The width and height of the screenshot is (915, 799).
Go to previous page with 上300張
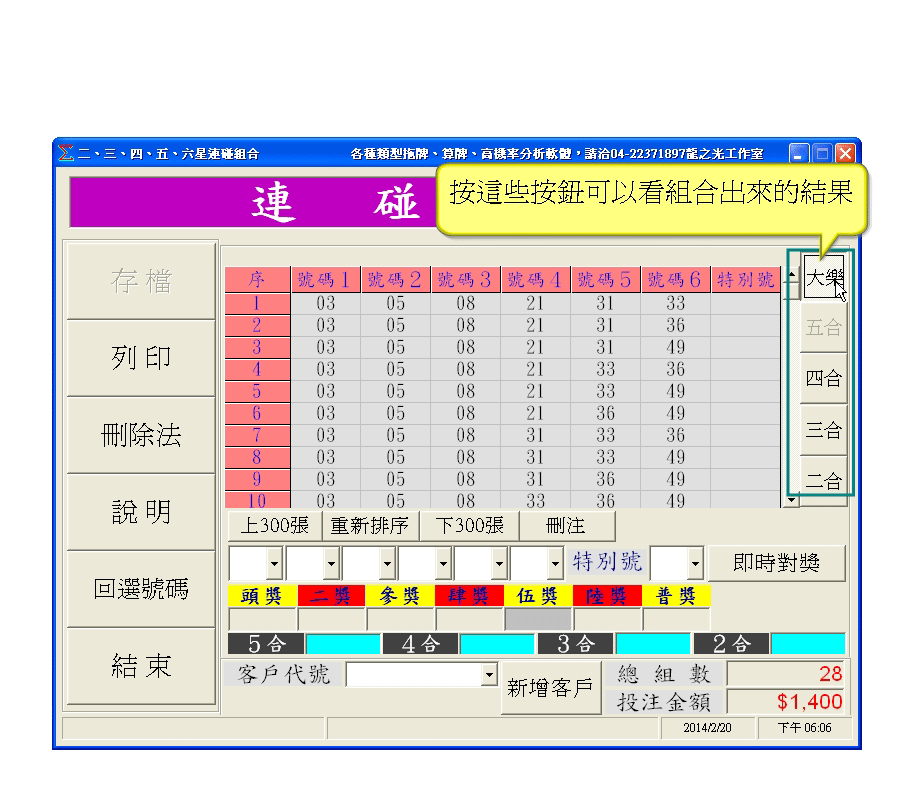tap(275, 526)
